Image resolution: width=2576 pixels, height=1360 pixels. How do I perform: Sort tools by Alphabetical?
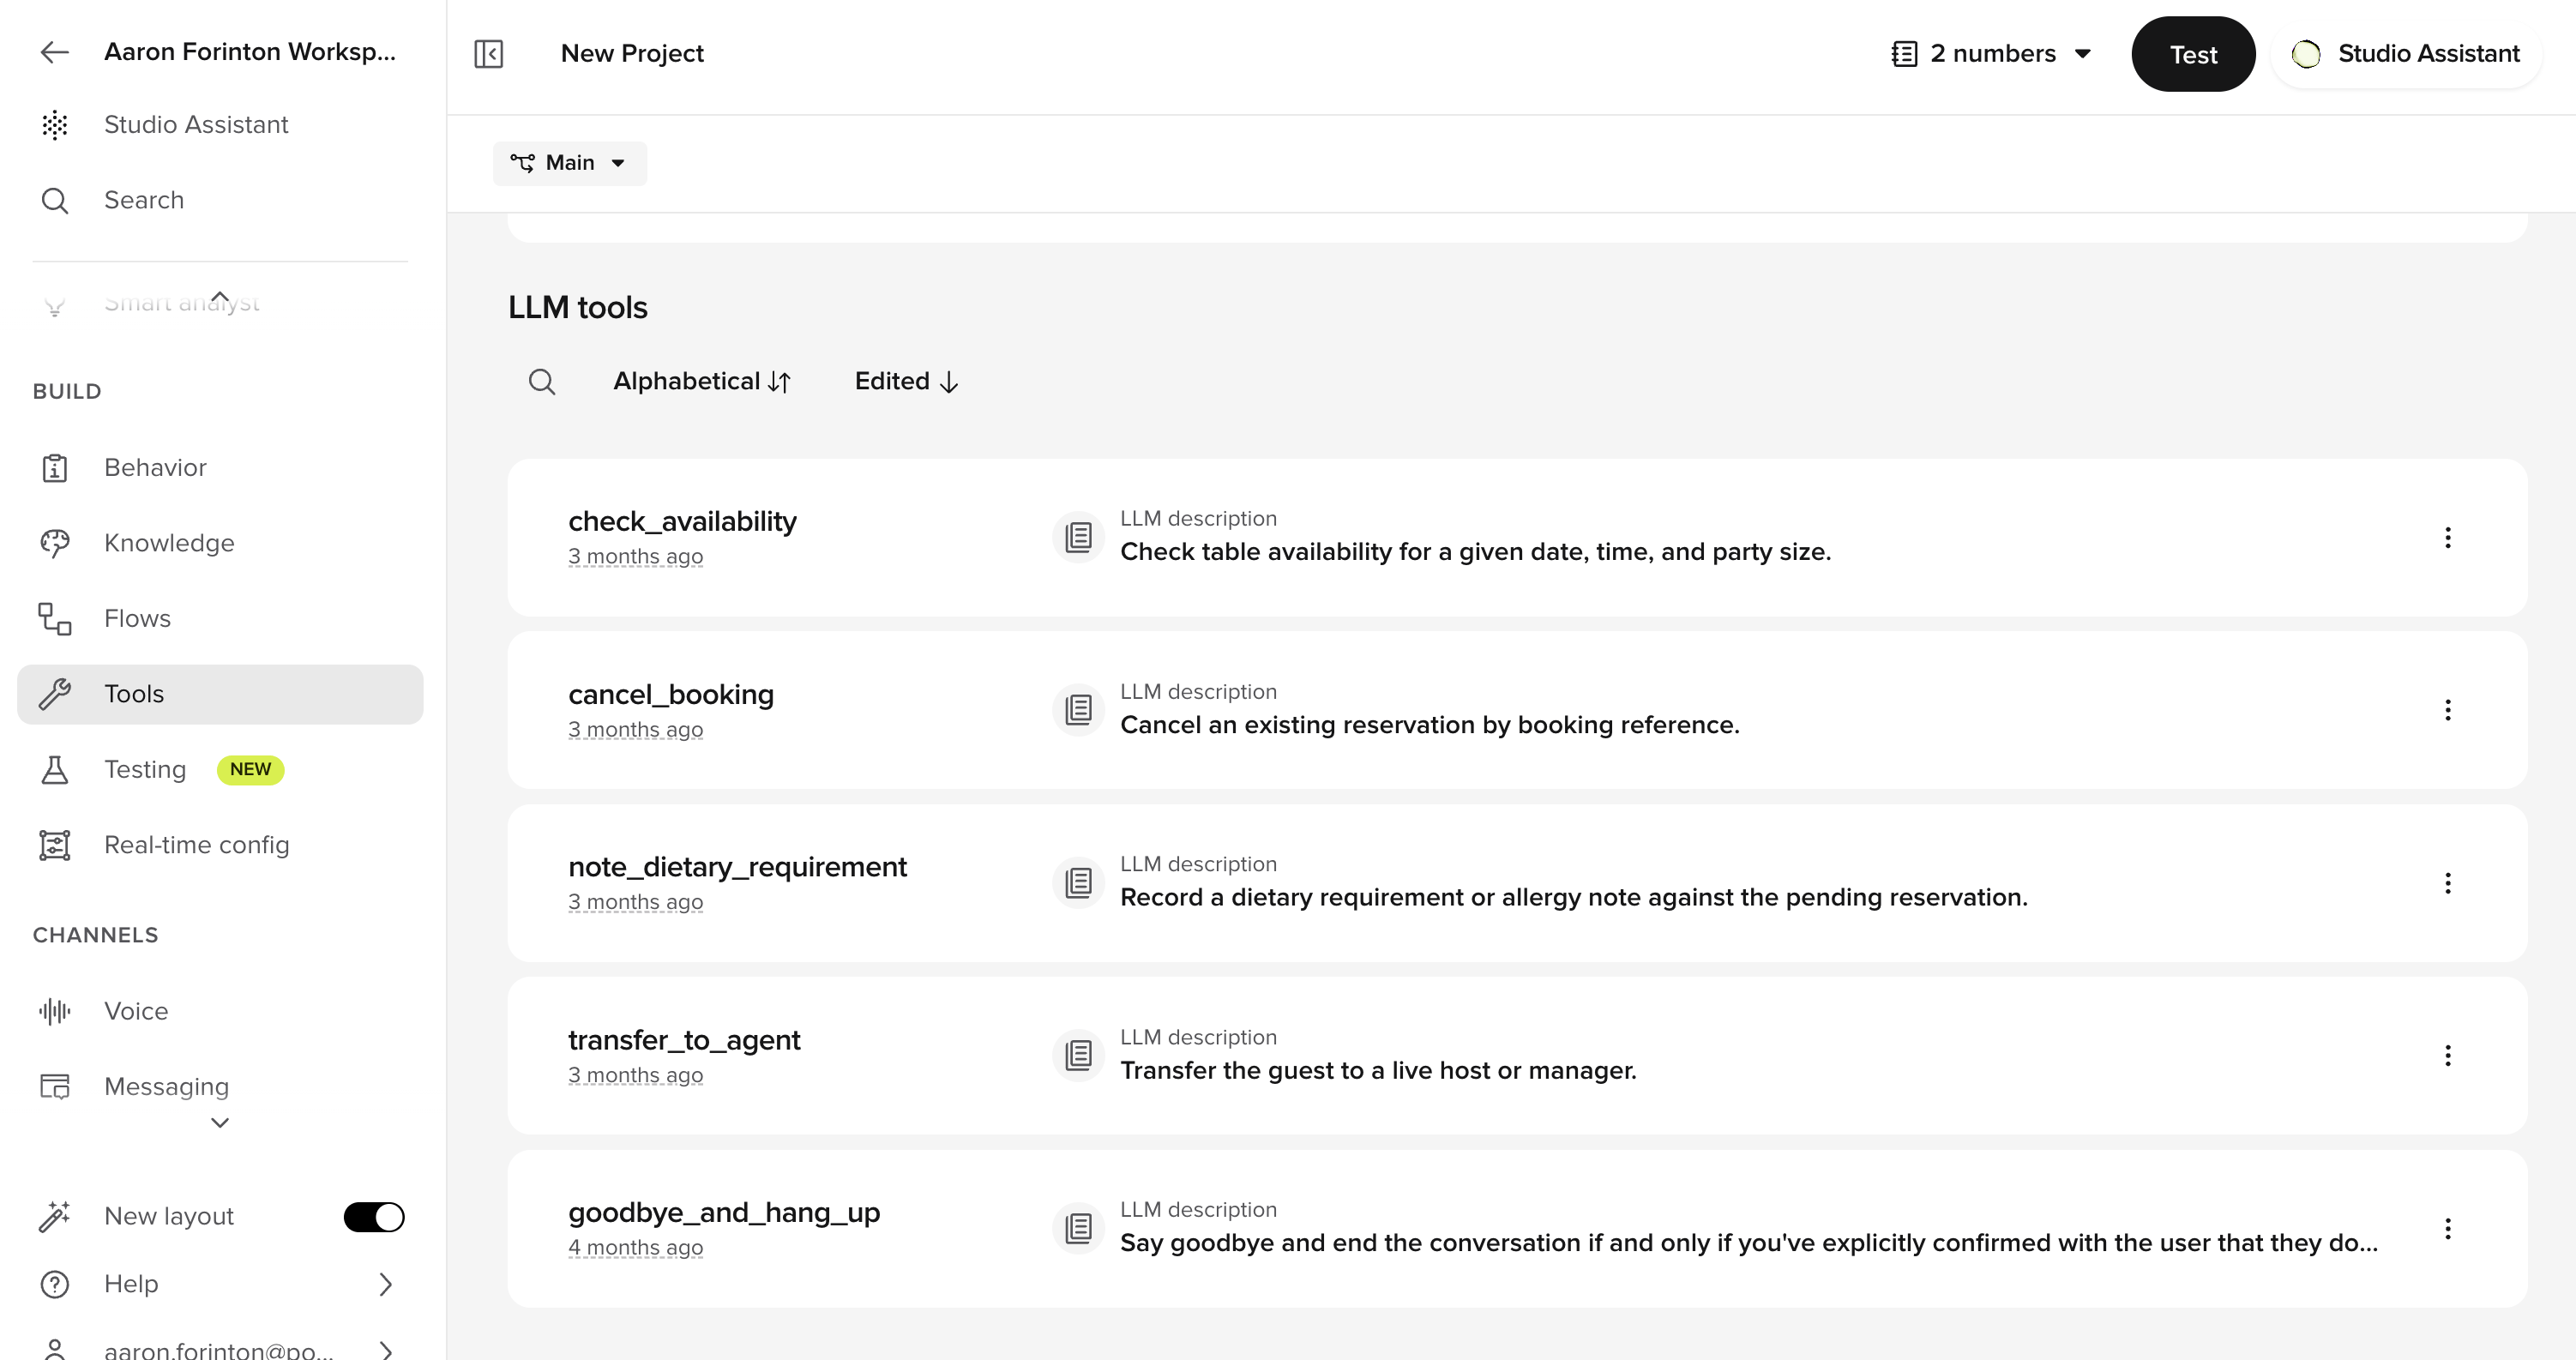coord(702,381)
